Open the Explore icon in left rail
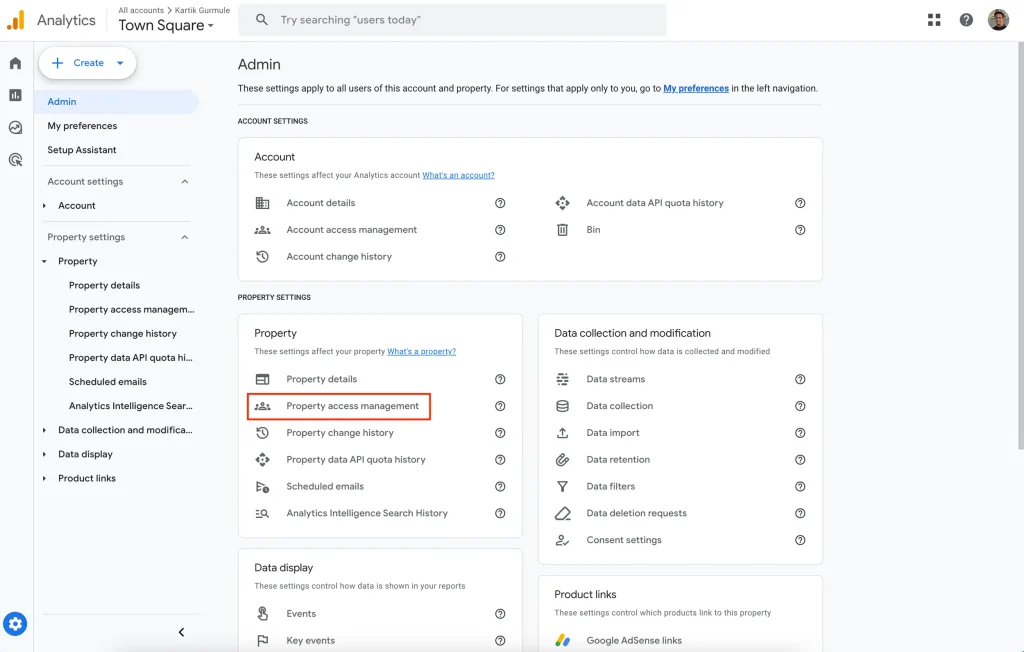Viewport: 1024px width, 652px height. [x=16, y=127]
